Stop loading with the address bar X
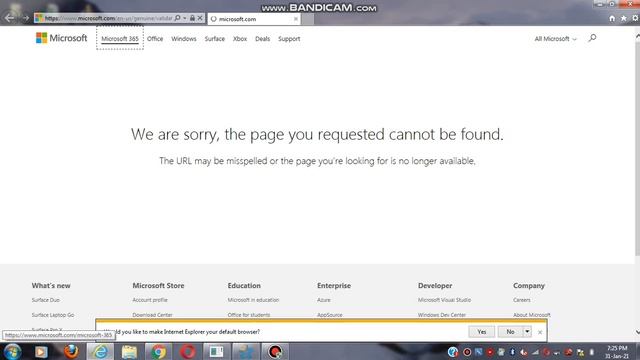 (200, 18)
